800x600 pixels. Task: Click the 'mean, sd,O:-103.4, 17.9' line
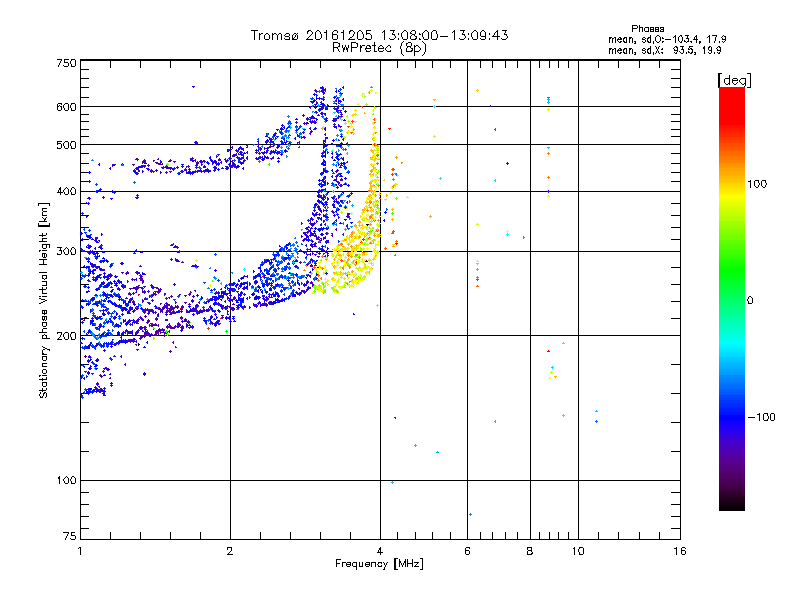click(667, 39)
